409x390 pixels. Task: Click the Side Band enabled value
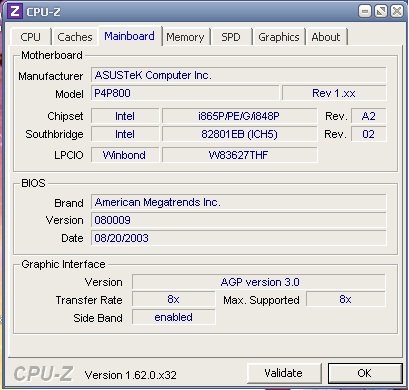click(x=173, y=317)
